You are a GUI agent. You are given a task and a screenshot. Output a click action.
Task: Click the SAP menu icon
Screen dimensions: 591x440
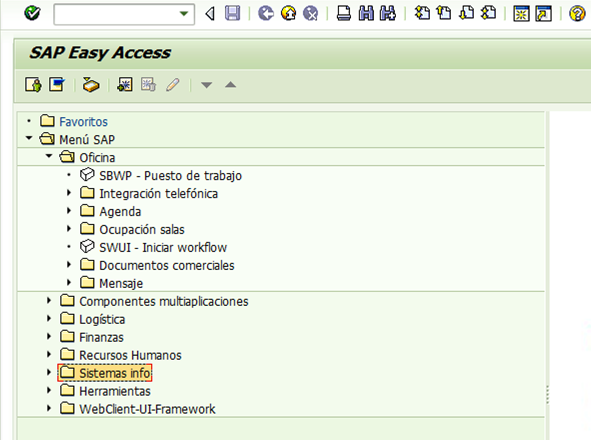click(x=57, y=84)
